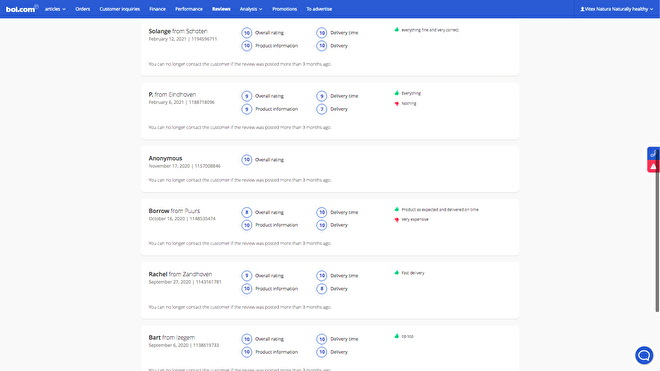Click contact notice under Anonymous review
The height and width of the screenshot is (371, 660).
[x=240, y=180]
